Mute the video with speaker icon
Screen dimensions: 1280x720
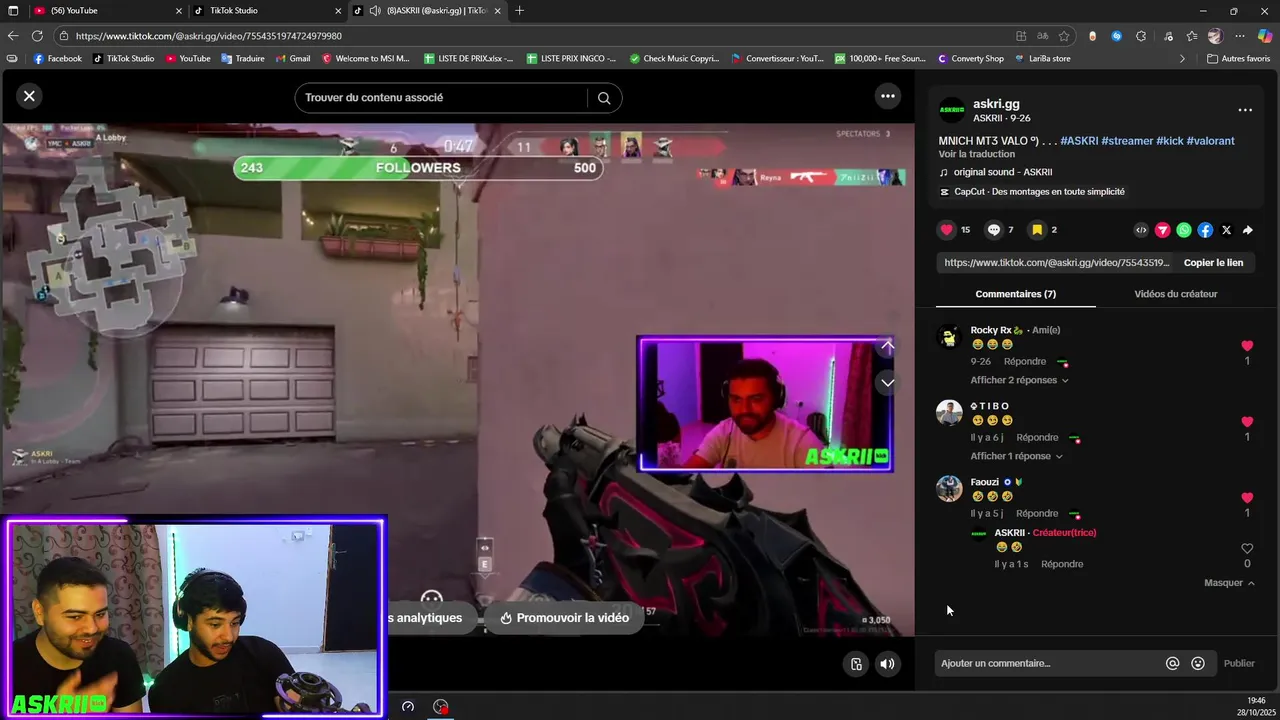tap(887, 664)
